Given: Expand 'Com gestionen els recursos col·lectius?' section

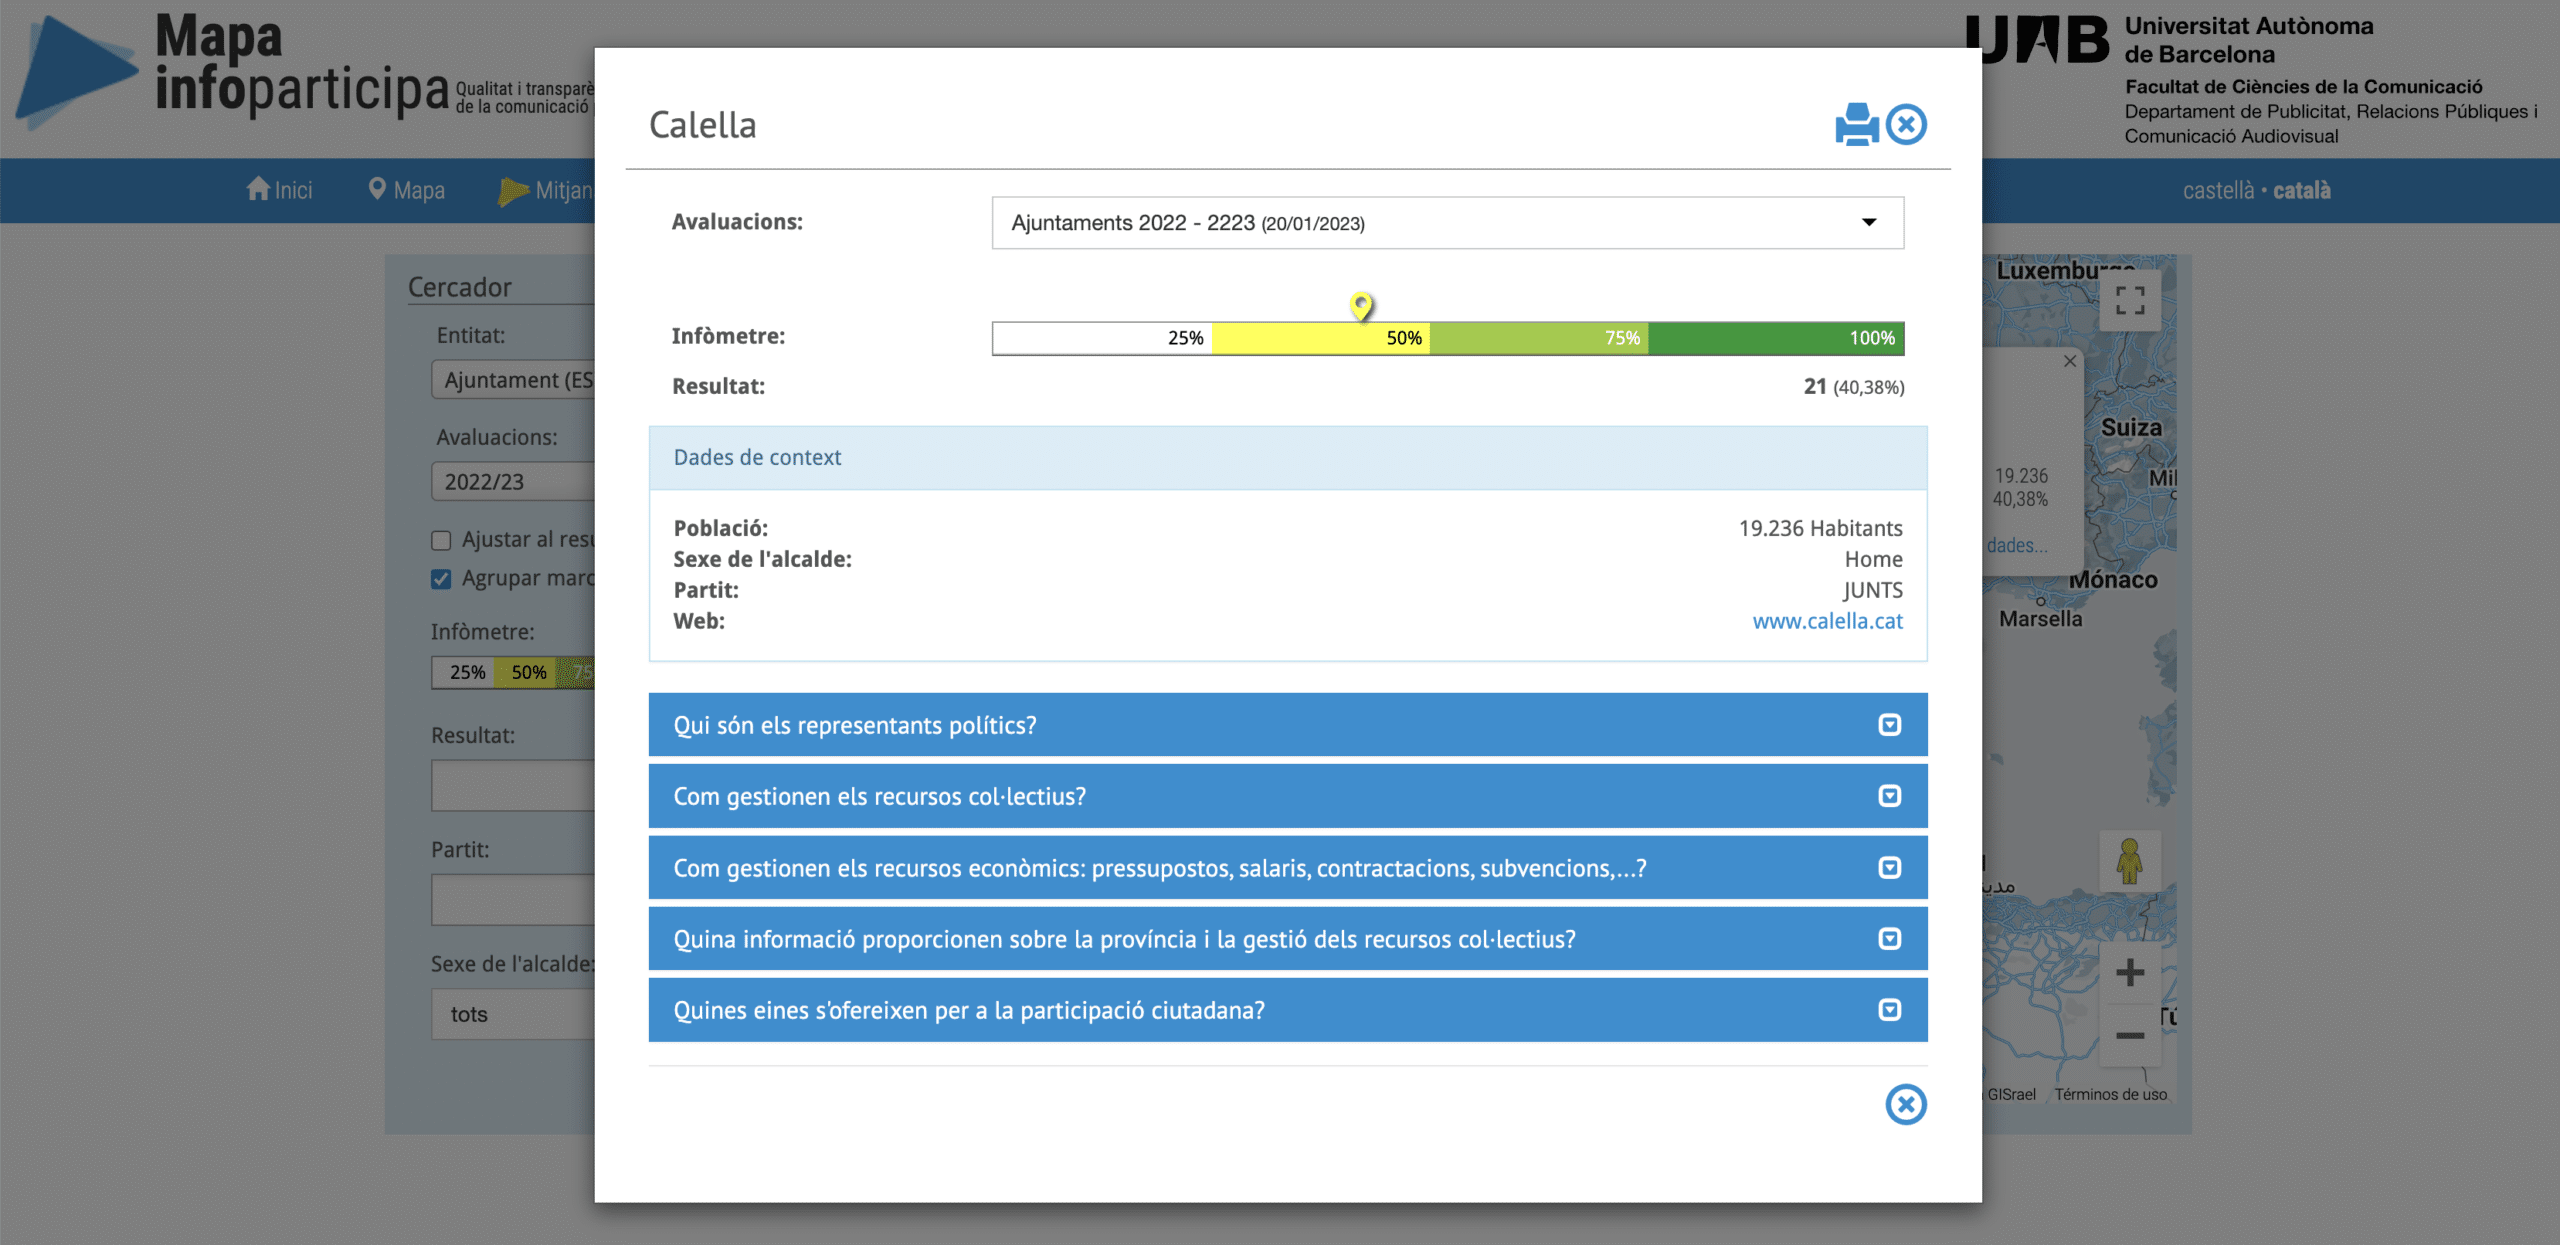Looking at the screenshot, I should pyautogui.click(x=1288, y=796).
